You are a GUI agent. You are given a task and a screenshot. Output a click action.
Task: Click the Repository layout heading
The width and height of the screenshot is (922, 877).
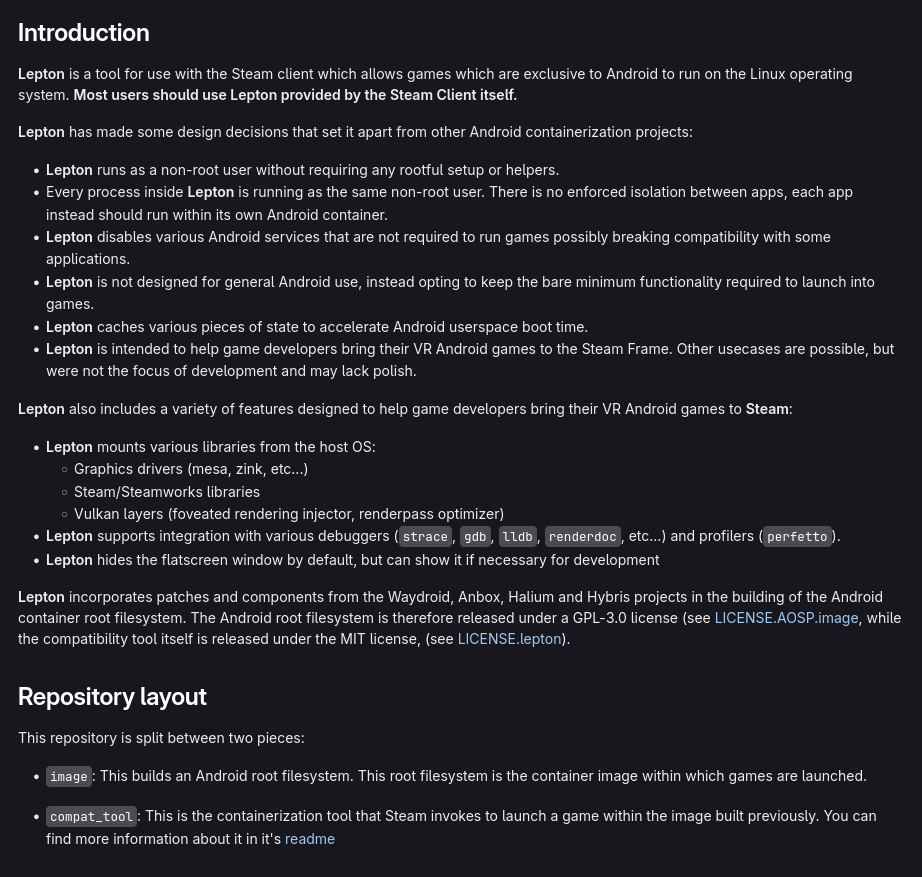click(112, 697)
